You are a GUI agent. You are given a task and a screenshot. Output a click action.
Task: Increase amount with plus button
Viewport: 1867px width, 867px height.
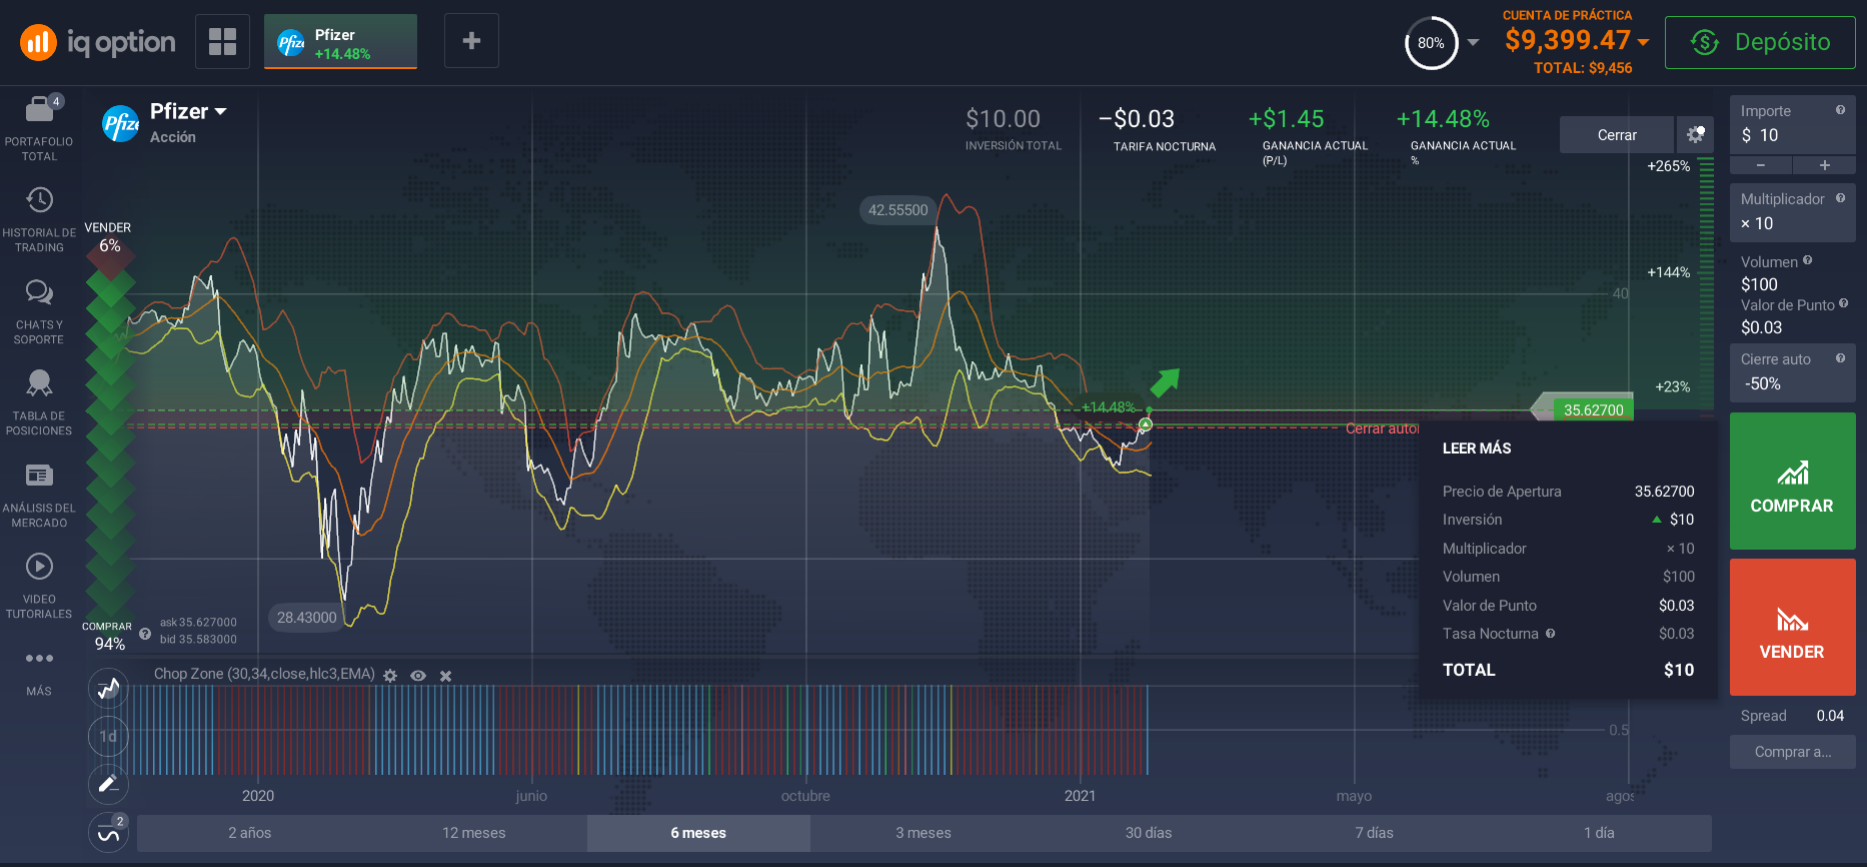point(1824,165)
